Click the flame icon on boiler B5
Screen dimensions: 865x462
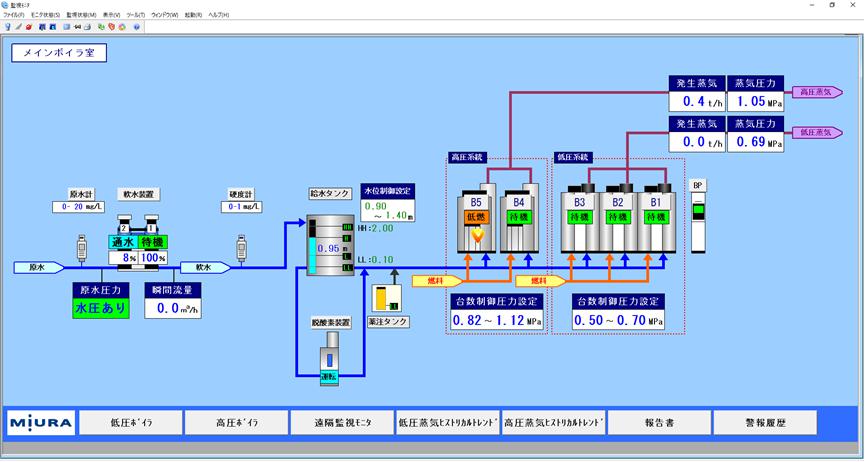477,236
